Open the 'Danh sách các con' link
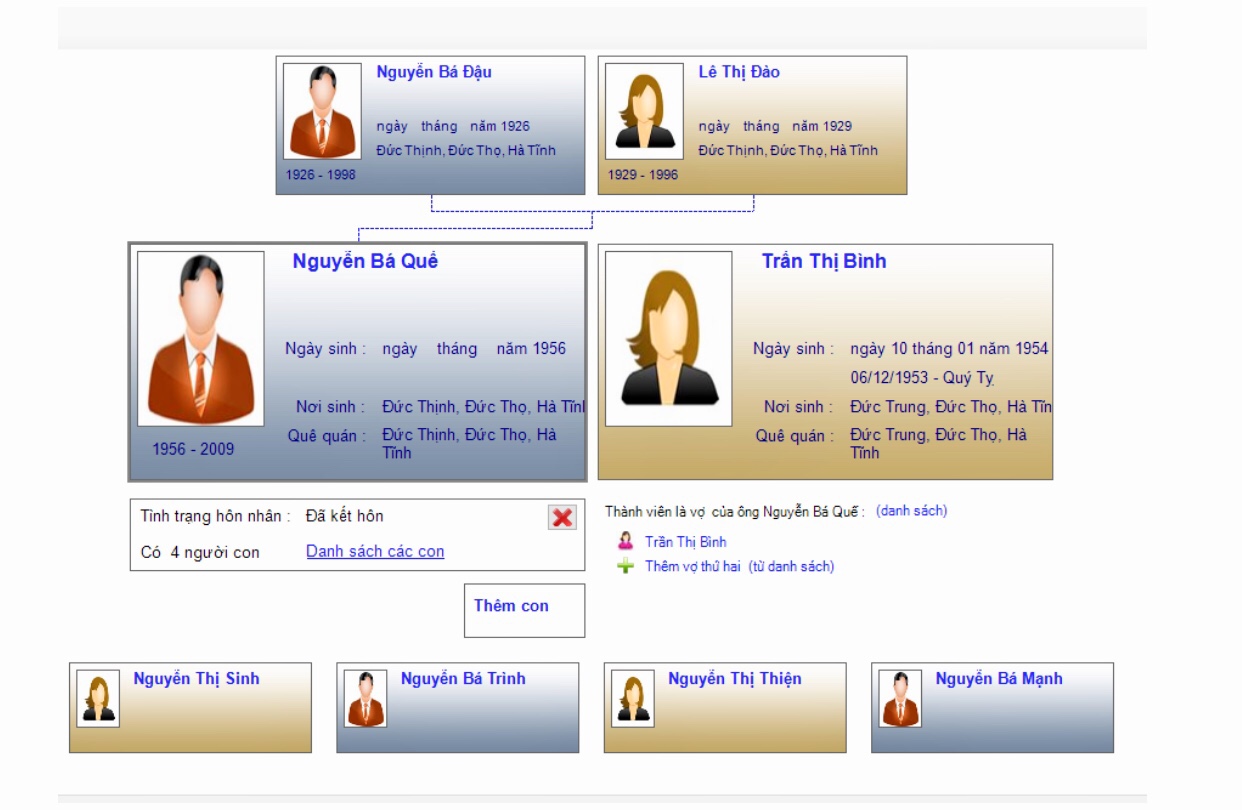The image size is (1242, 810). click(x=375, y=551)
